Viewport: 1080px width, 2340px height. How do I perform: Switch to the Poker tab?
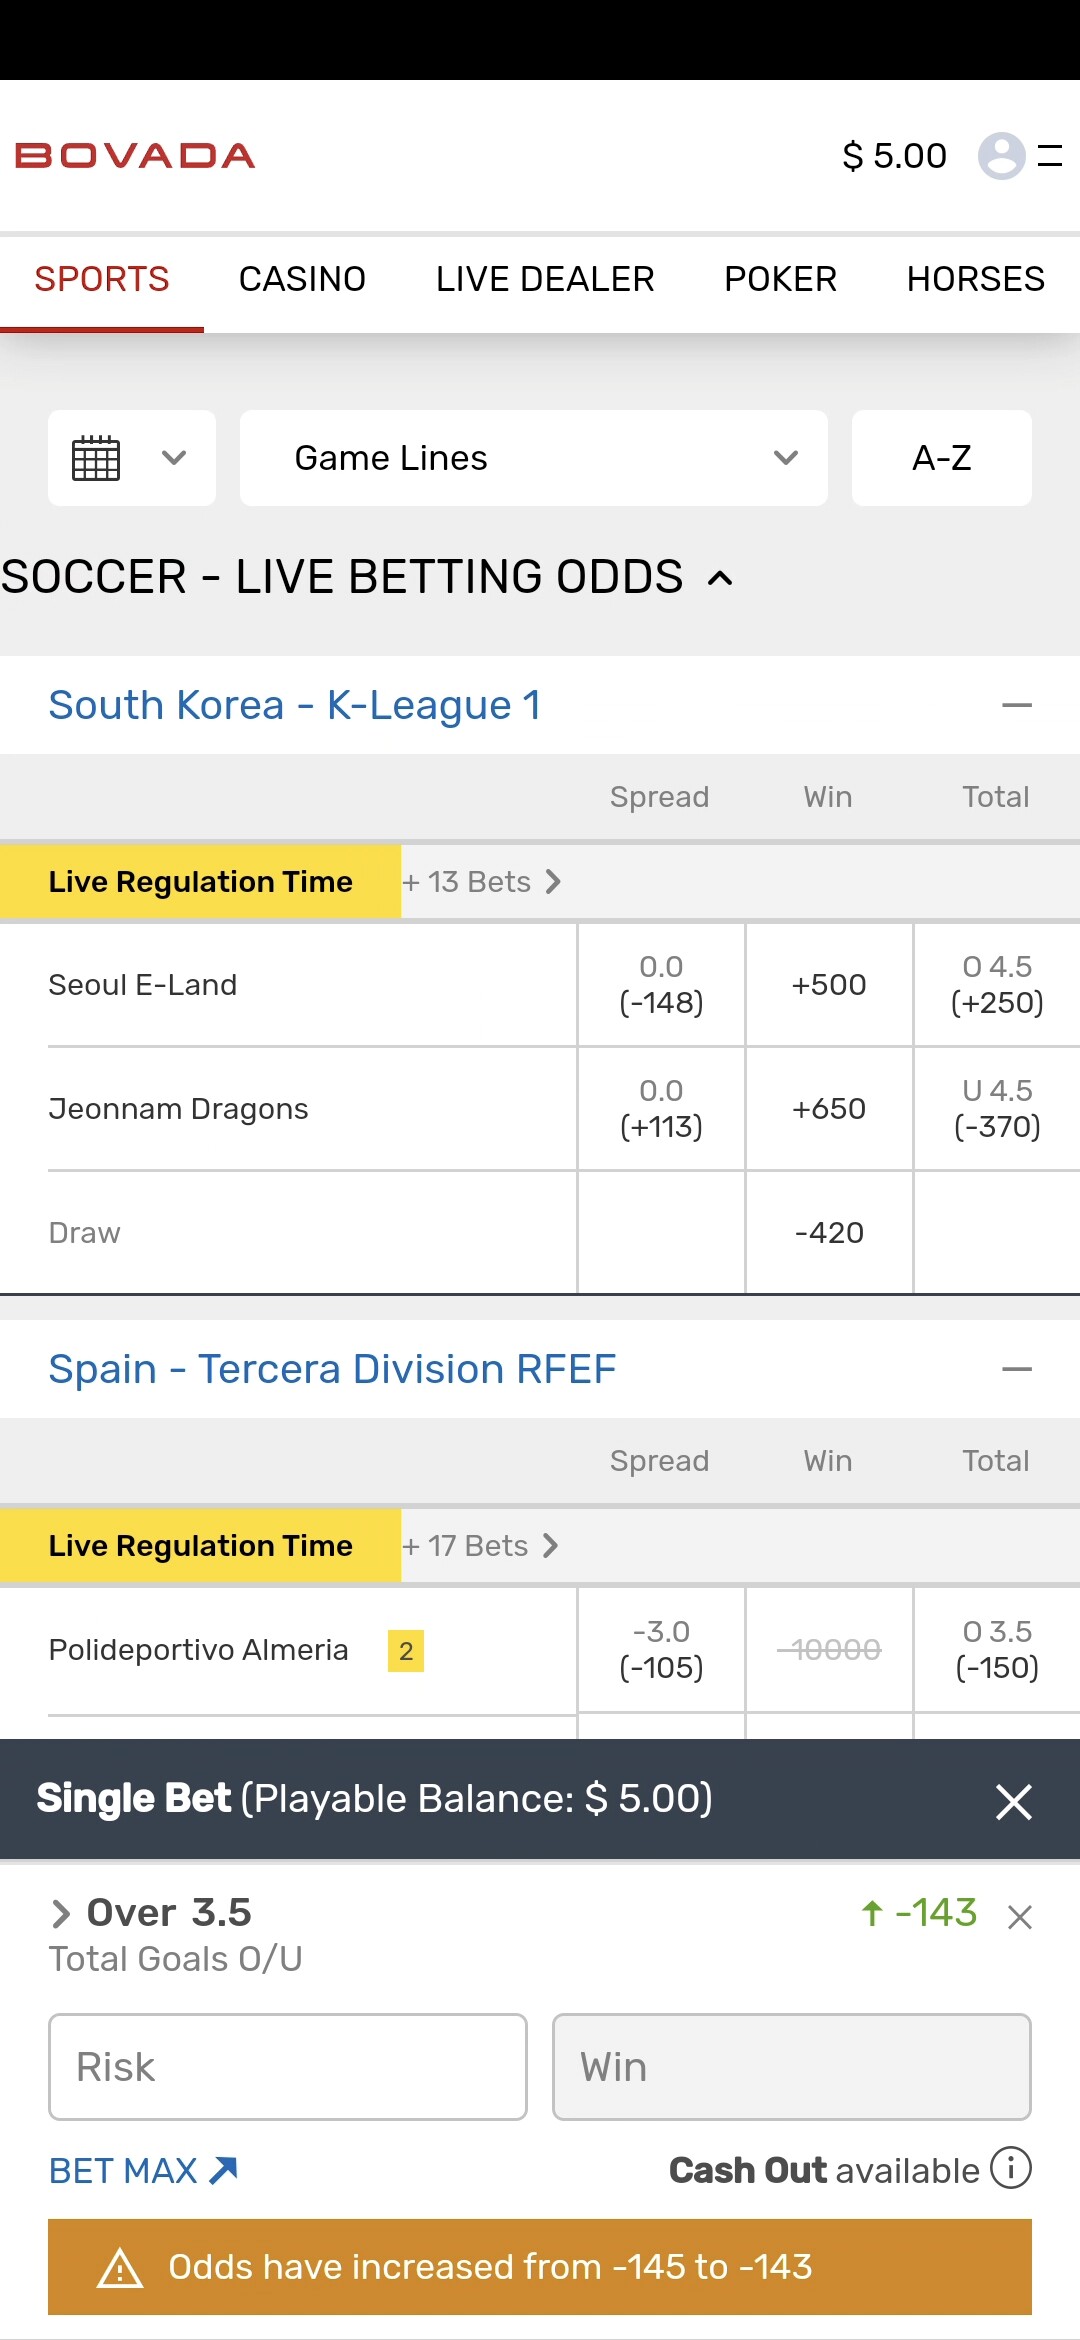(780, 279)
